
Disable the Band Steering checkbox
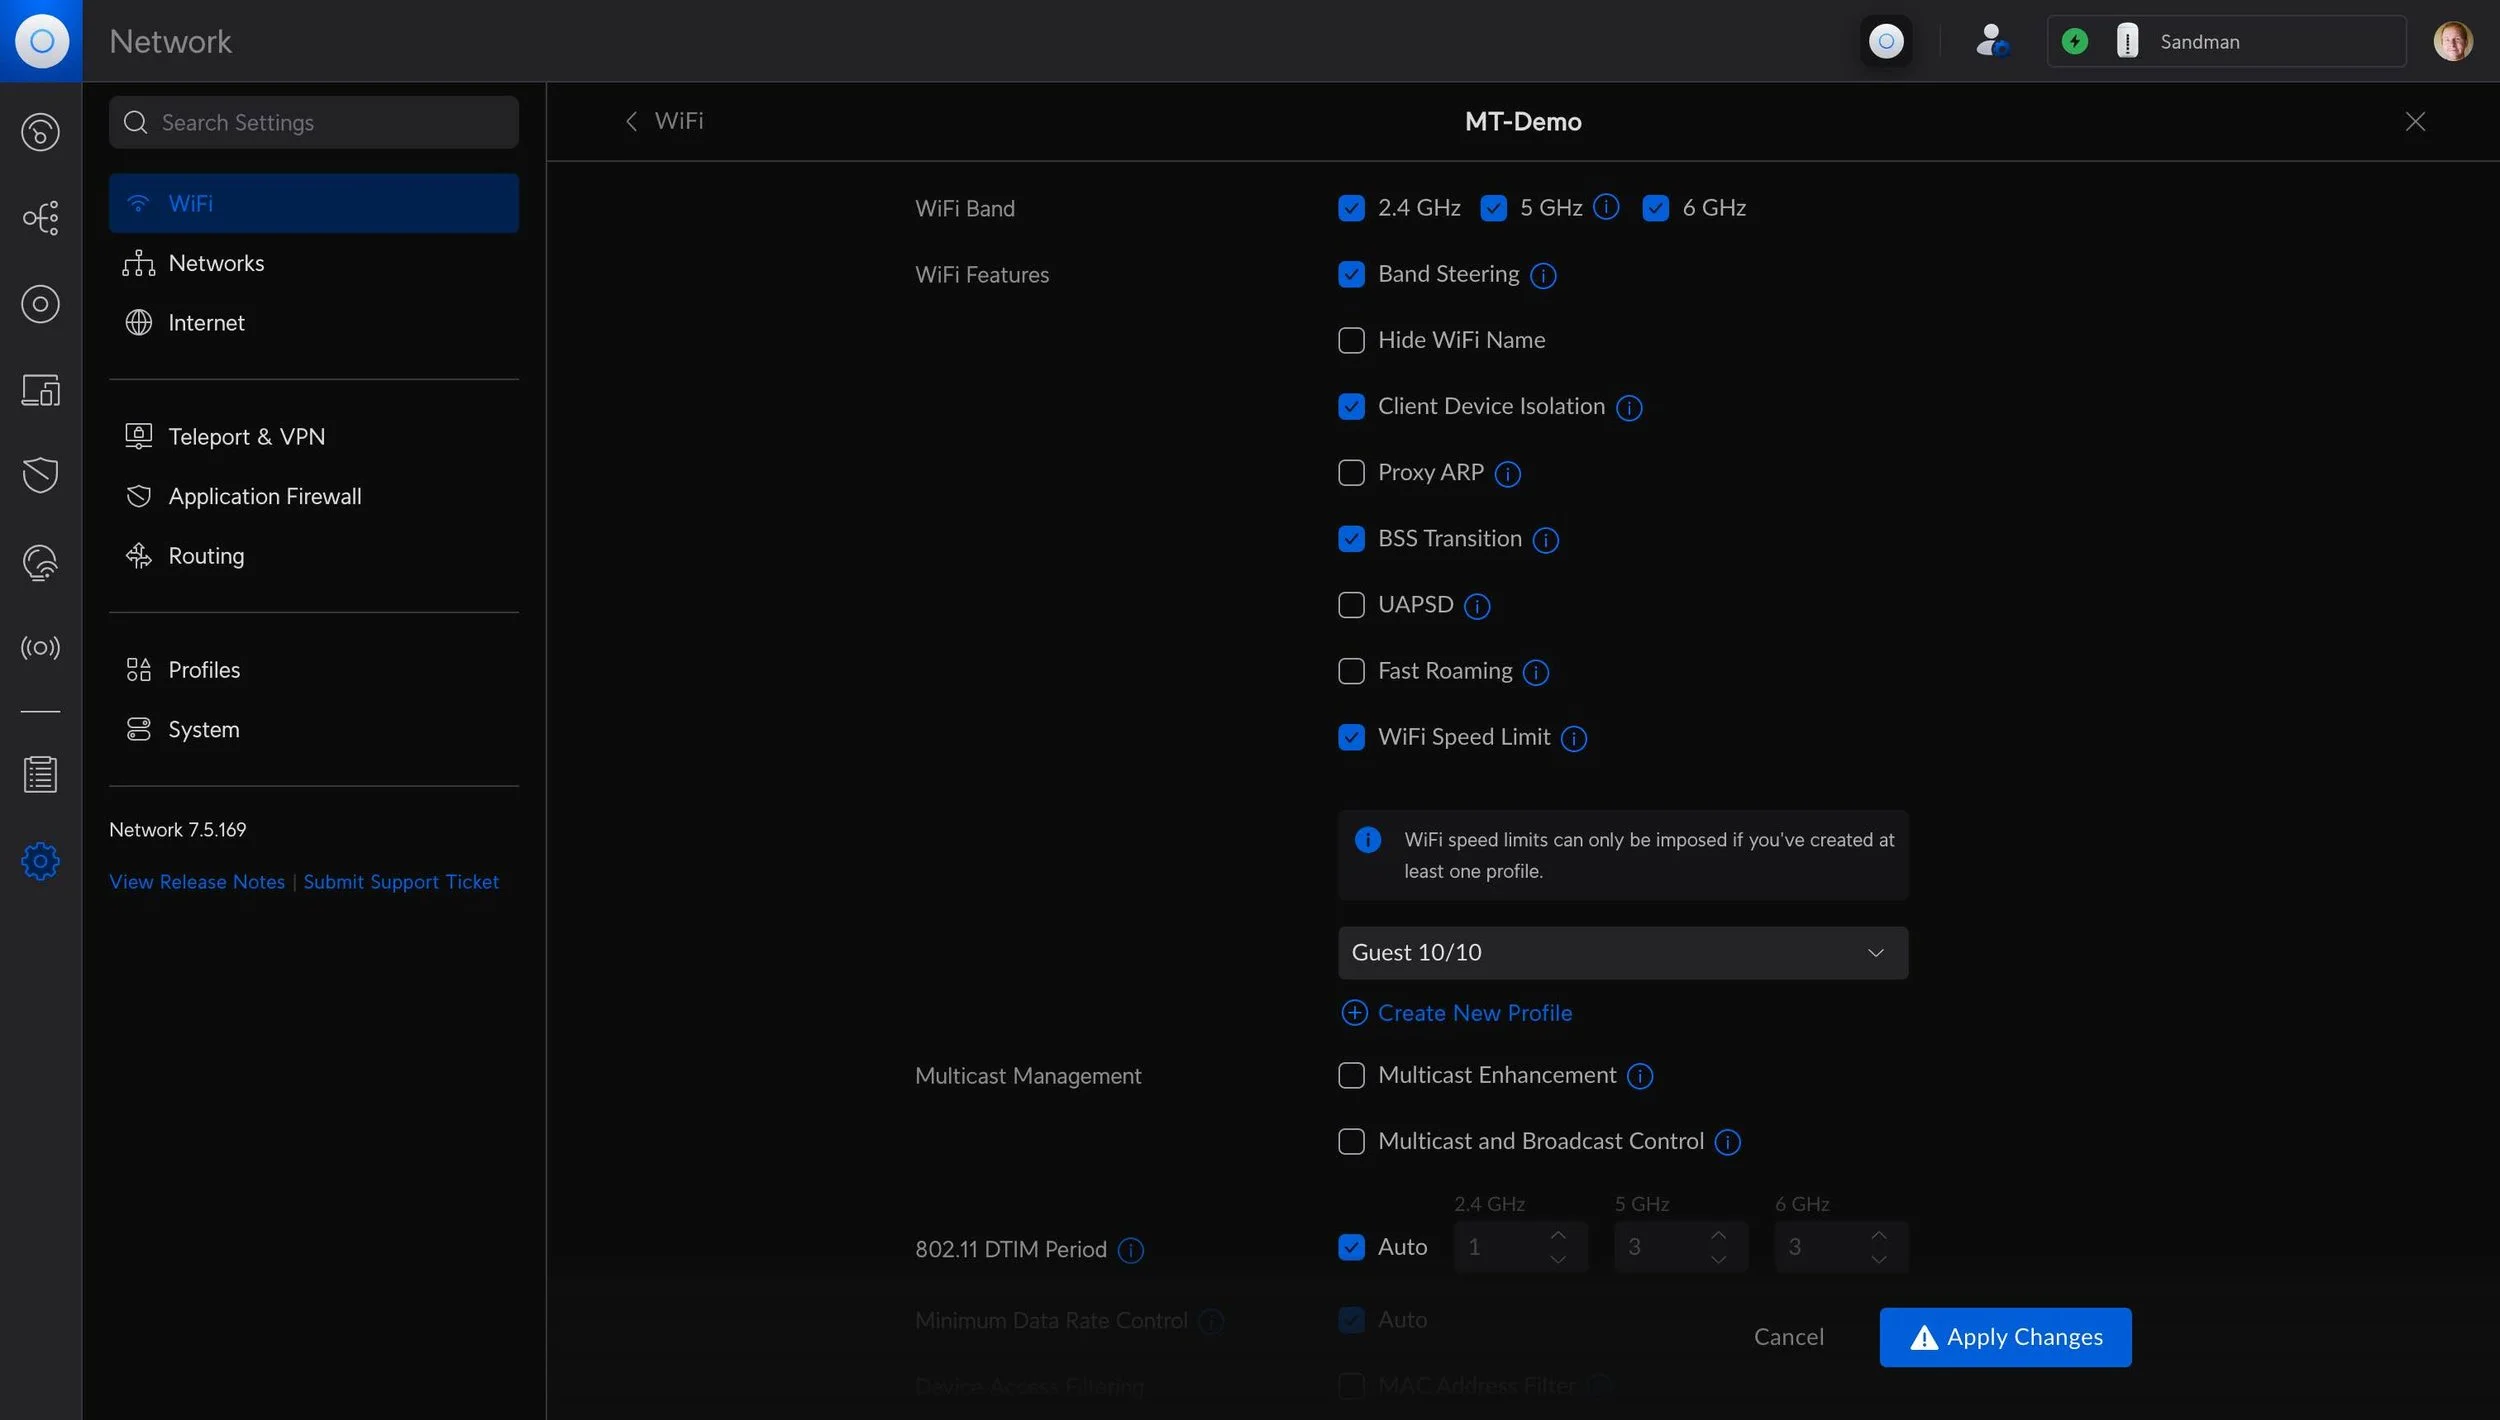click(x=1351, y=273)
